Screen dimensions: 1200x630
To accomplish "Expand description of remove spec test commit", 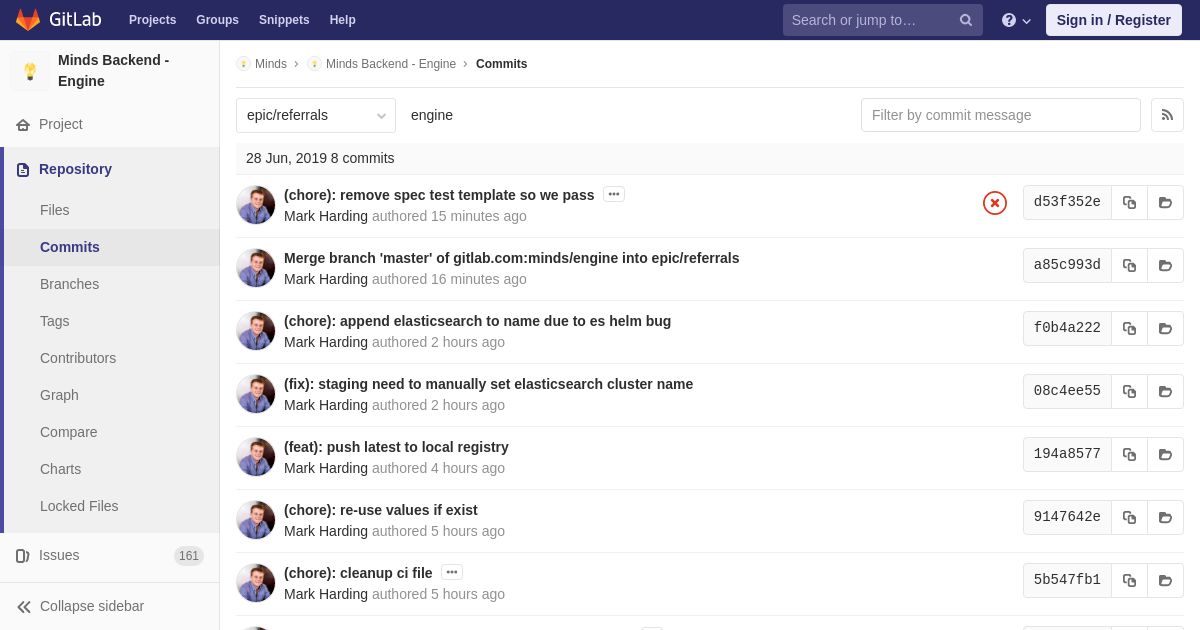I will point(614,194).
